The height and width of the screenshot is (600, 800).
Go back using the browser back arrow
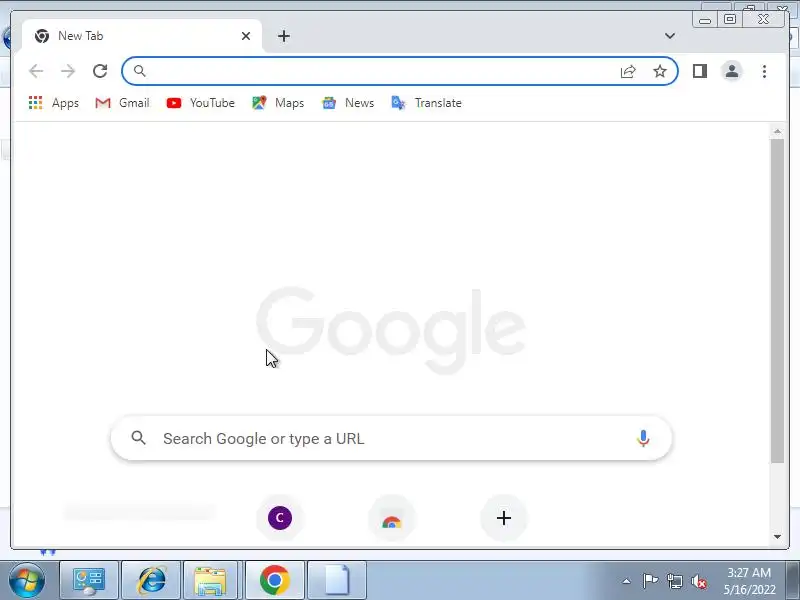pyautogui.click(x=36, y=71)
